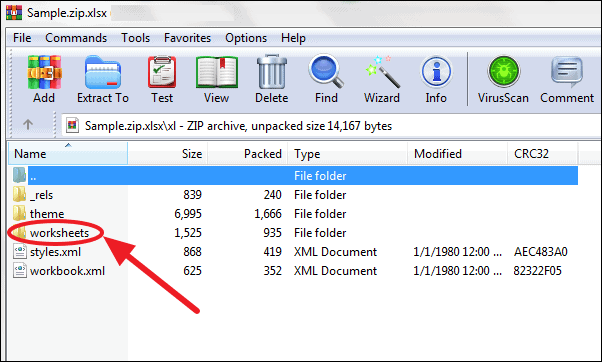Click the address bar path field

[x=331, y=126]
